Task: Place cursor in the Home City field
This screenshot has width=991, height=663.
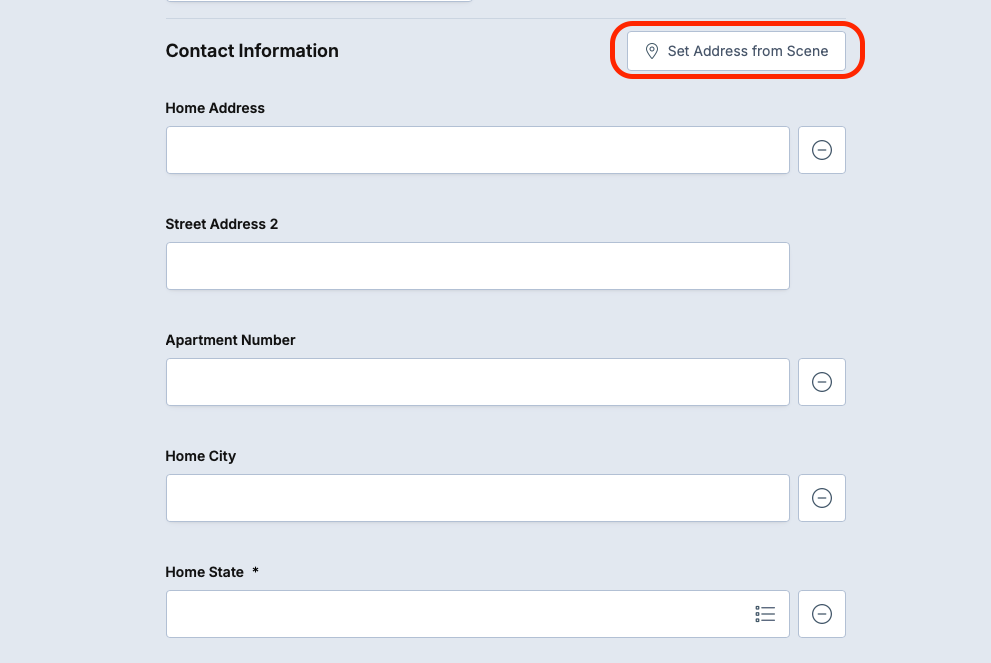Action: (477, 498)
